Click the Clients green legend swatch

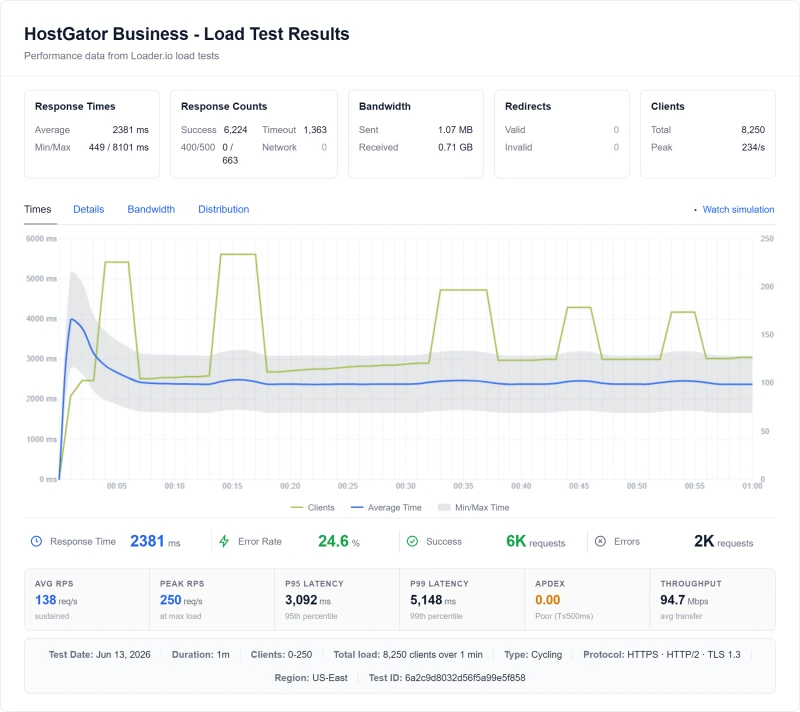pyautogui.click(x=297, y=507)
